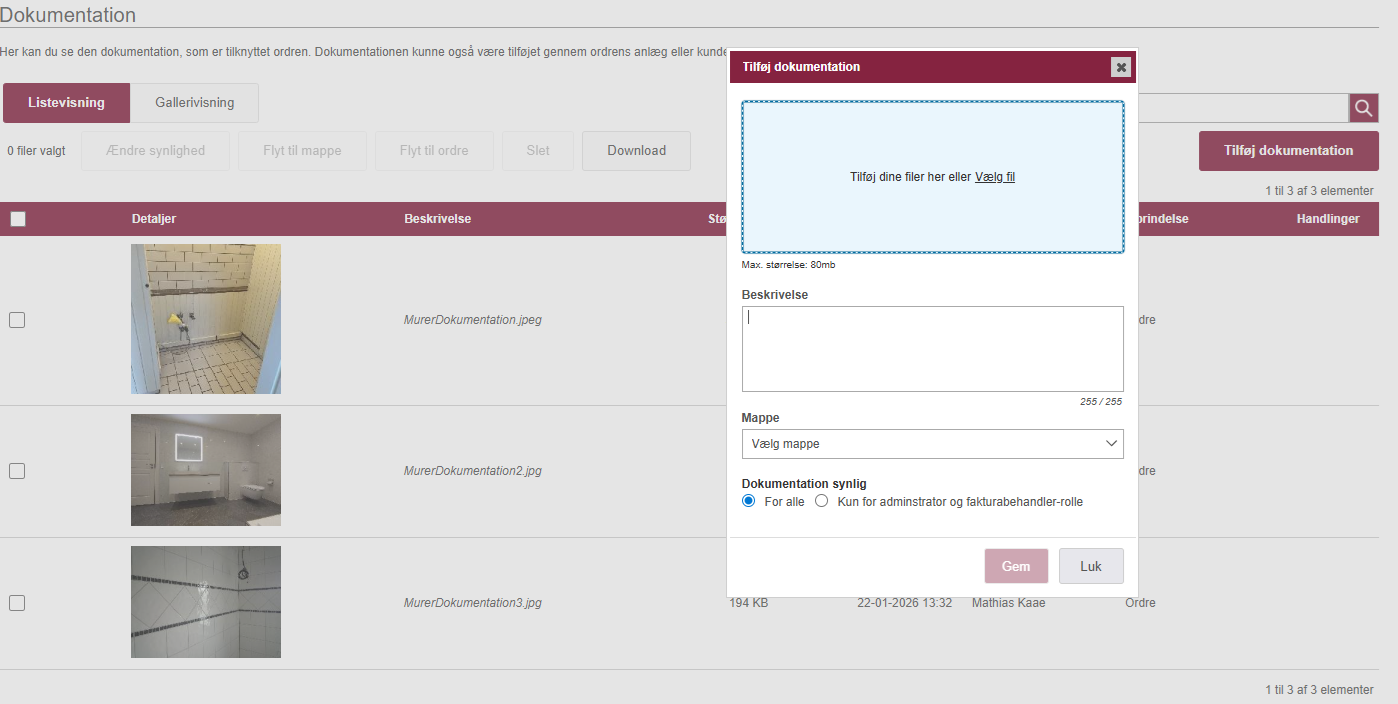Screen dimensions: 1398x704
Task: Click the Luk button in dialog
Action: coord(1091,566)
